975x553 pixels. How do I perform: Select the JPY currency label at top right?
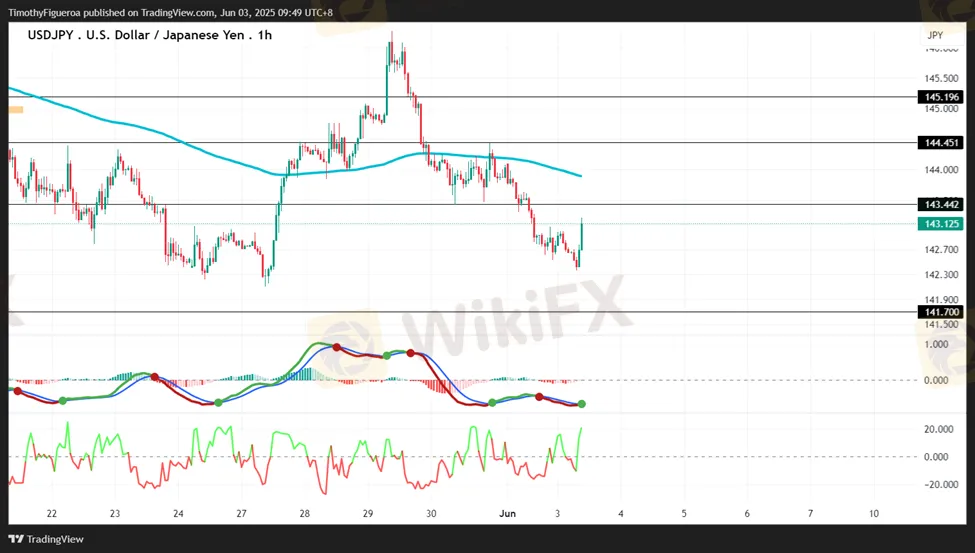pos(935,35)
